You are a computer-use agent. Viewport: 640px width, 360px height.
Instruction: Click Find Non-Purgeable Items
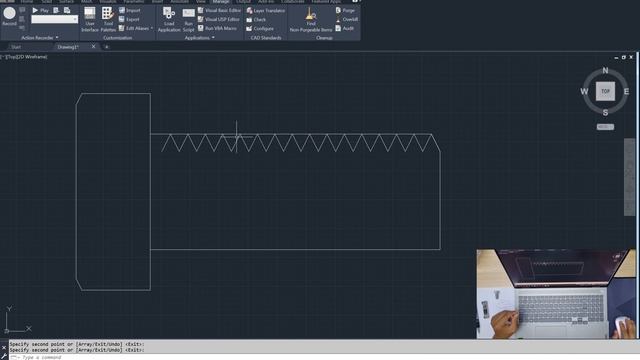click(311, 20)
